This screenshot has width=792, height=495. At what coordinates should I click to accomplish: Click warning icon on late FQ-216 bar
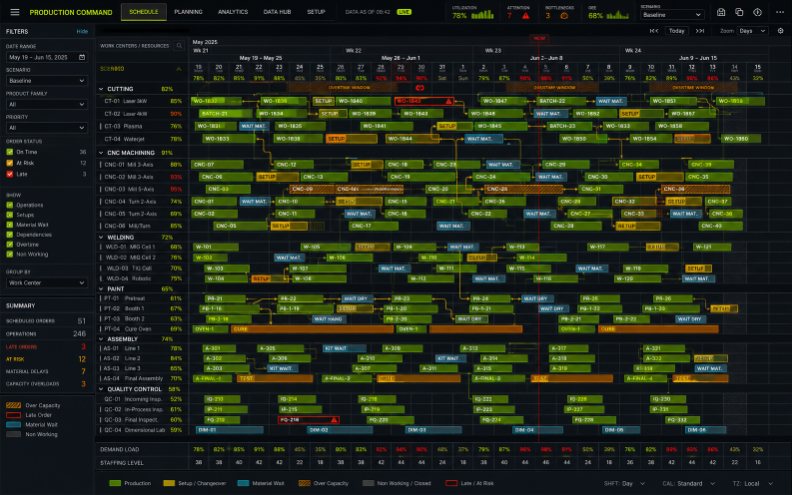[x=333, y=420]
